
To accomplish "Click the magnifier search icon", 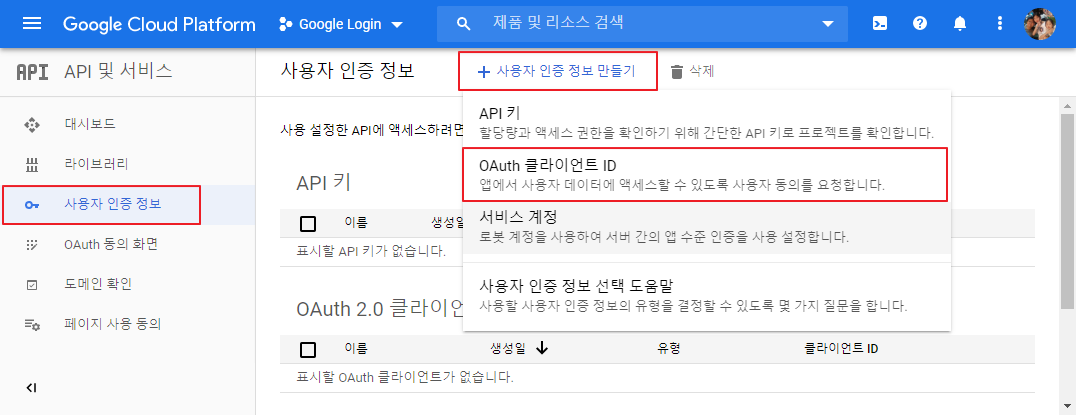I will coord(464,24).
